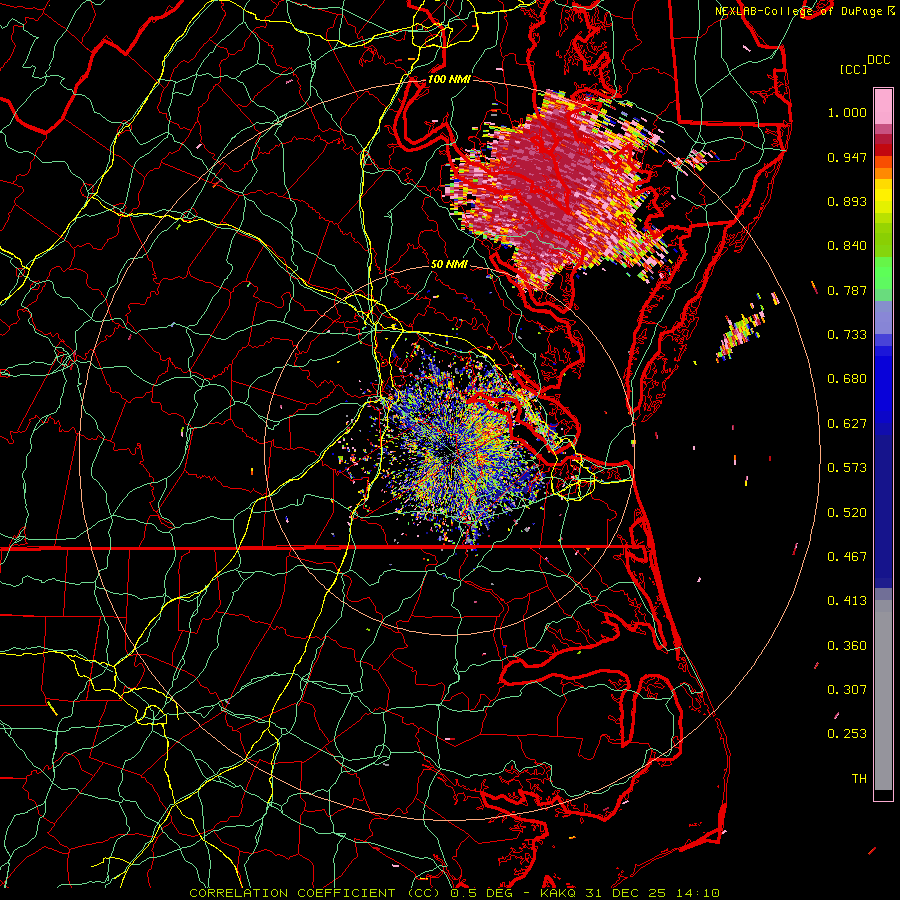Image resolution: width=900 pixels, height=900 pixels.
Task: Click the radar center clutter near KAKQ
Action: (453, 451)
